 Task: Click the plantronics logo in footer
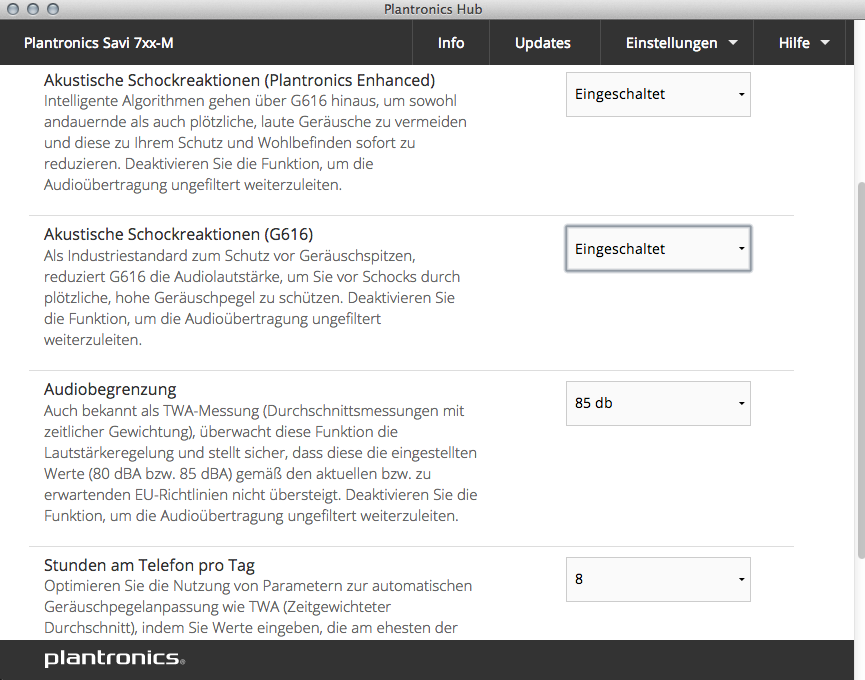click(115, 658)
